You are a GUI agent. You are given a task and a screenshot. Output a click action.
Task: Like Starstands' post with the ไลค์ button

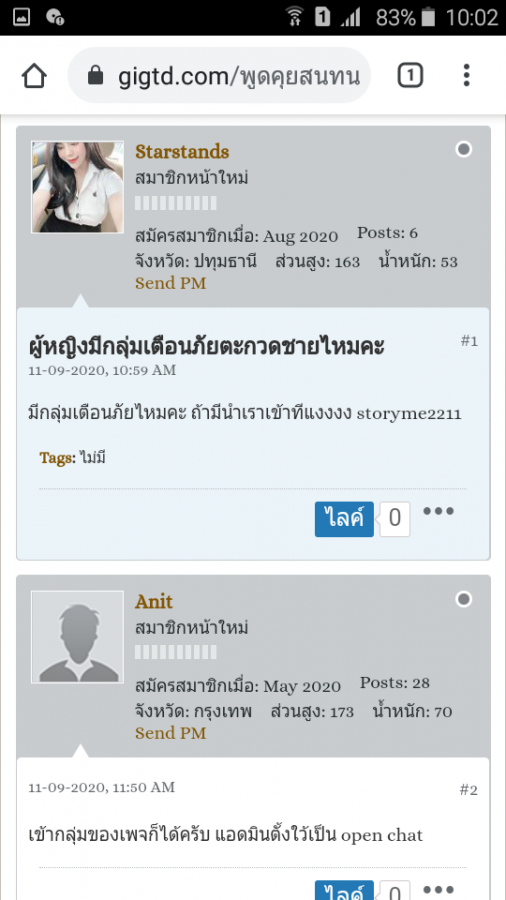[x=344, y=519]
